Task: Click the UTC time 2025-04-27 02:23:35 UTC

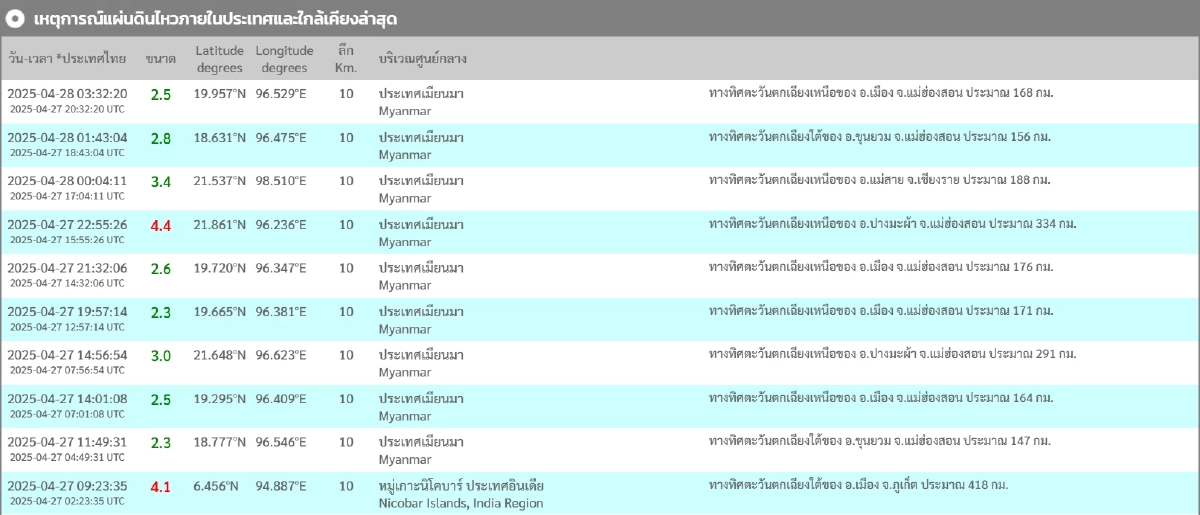Action: coord(67,501)
